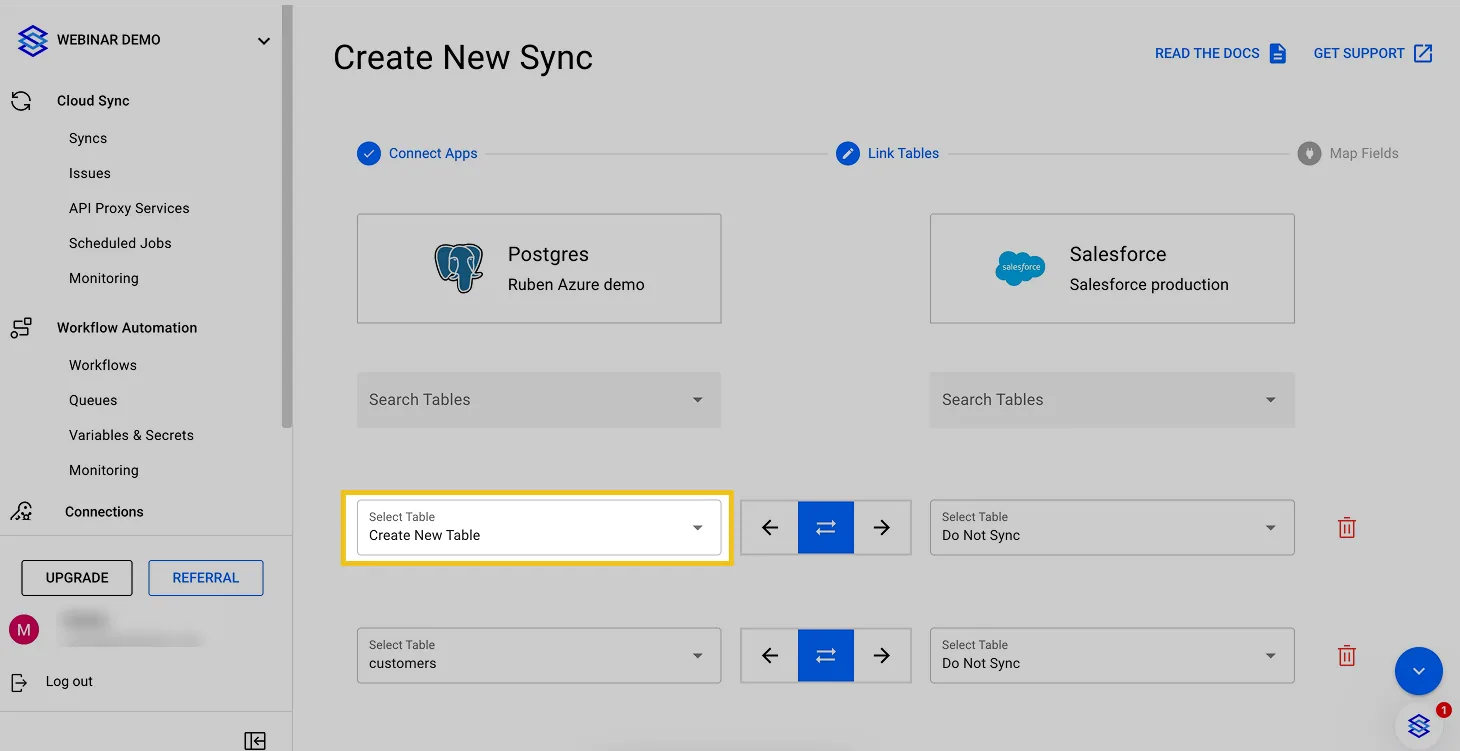1460x751 pixels.
Task: Click the REFERRAL button
Action: [x=206, y=578]
